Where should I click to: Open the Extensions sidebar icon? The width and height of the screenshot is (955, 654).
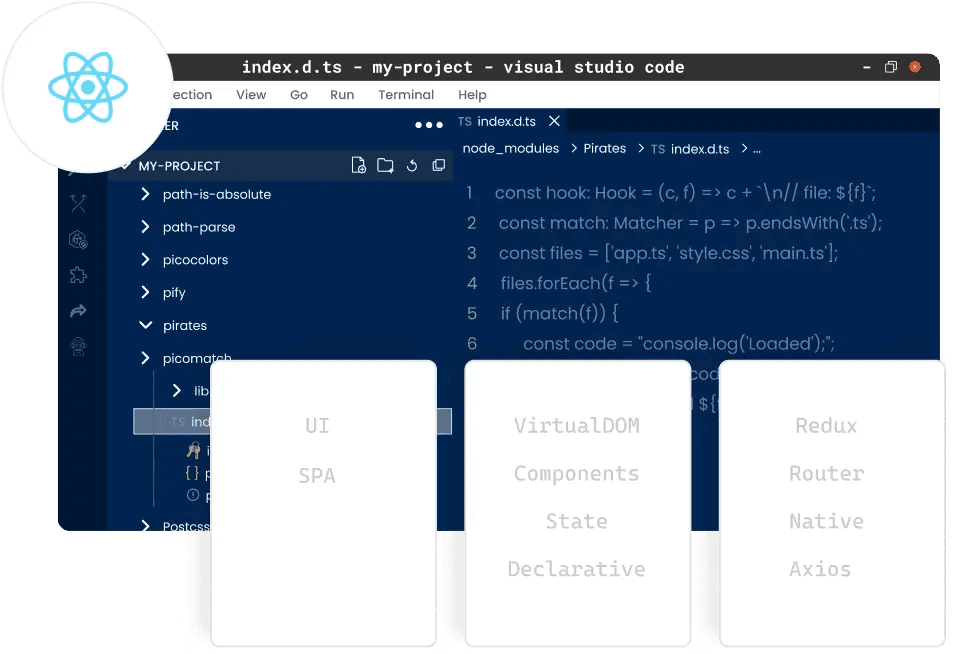(78, 275)
